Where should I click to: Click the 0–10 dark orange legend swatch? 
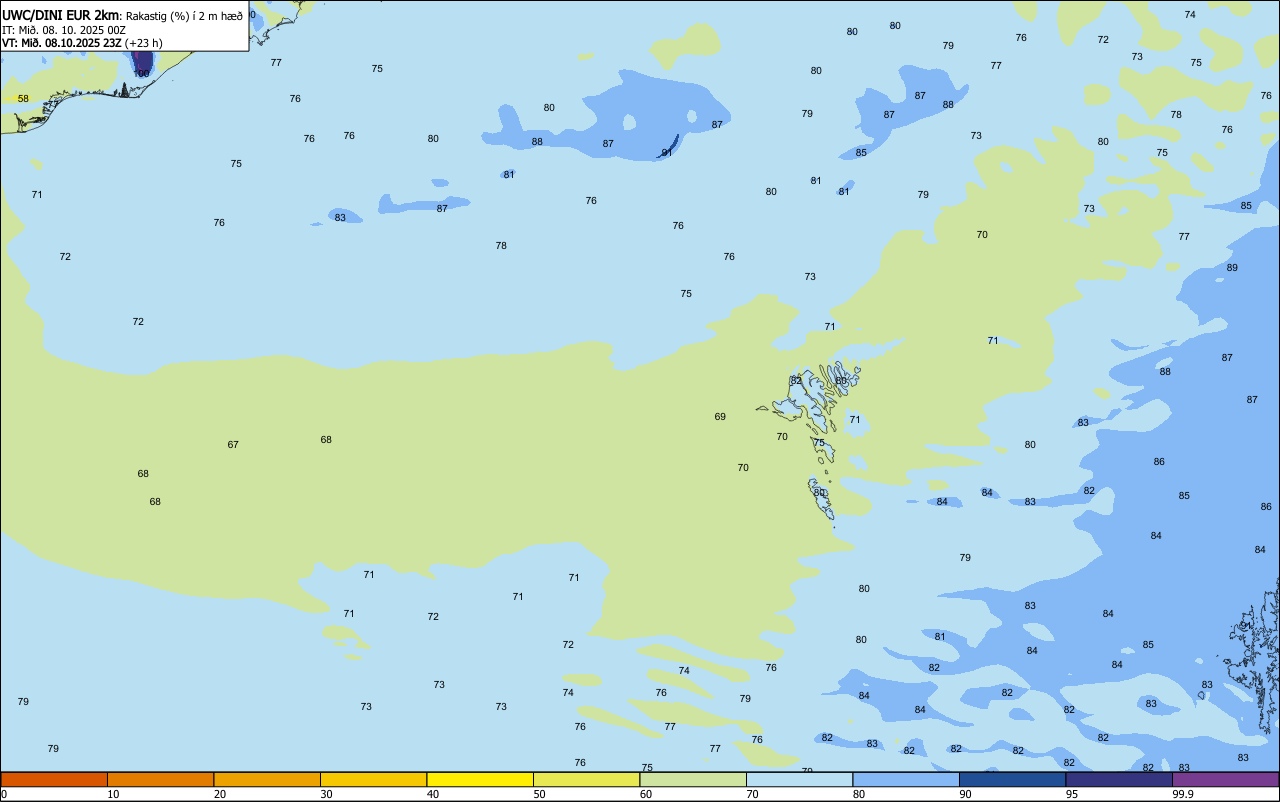coord(54,779)
